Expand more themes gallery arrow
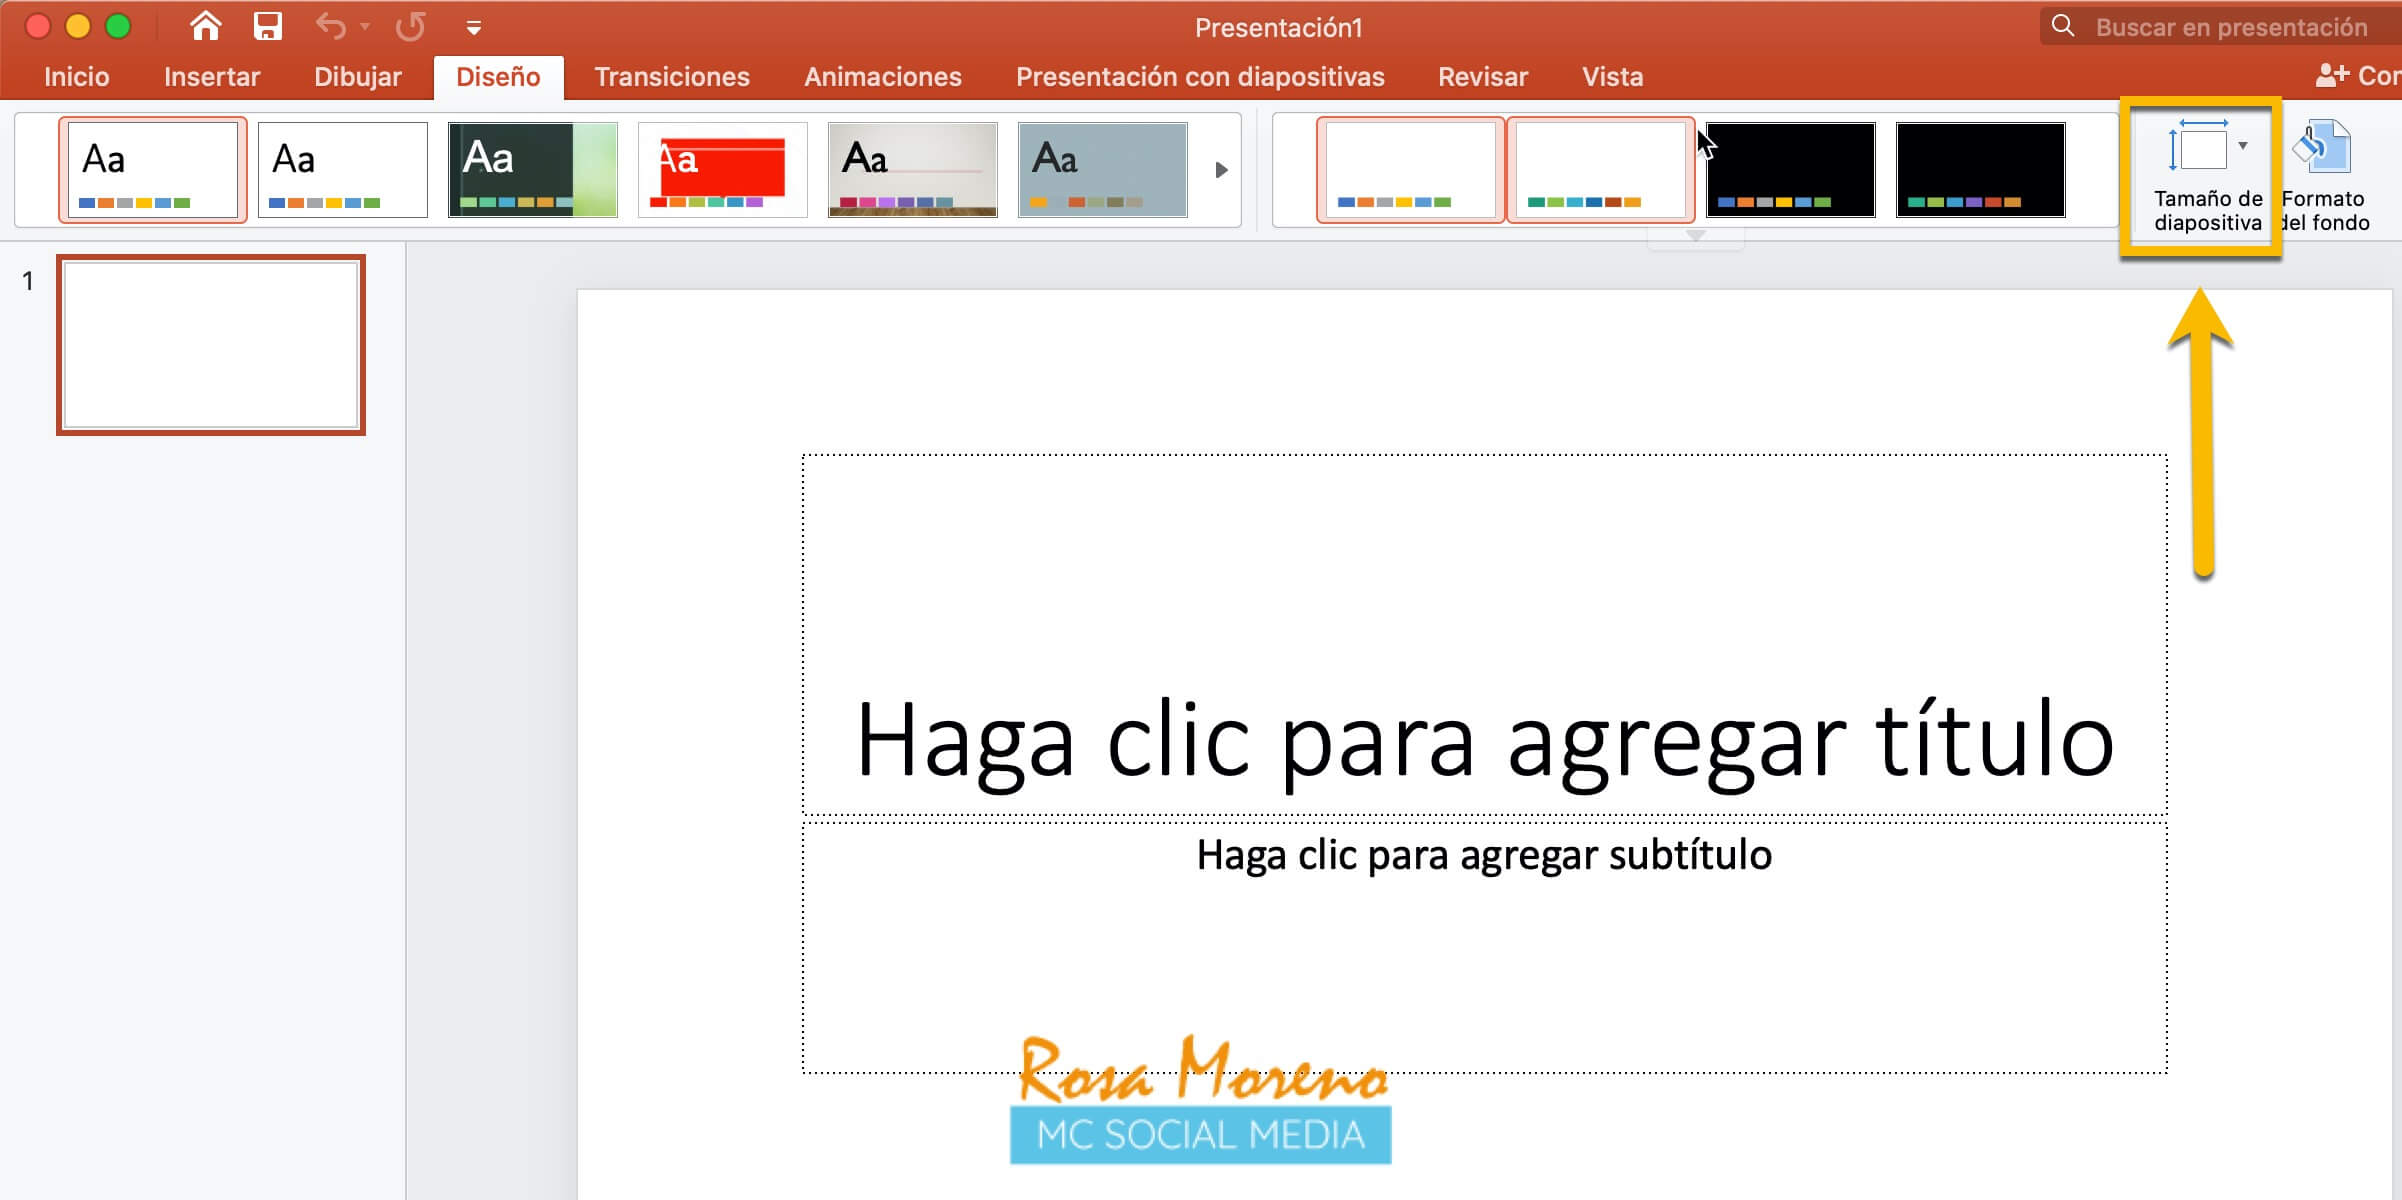This screenshot has height=1200, width=2402. pos(1220,170)
